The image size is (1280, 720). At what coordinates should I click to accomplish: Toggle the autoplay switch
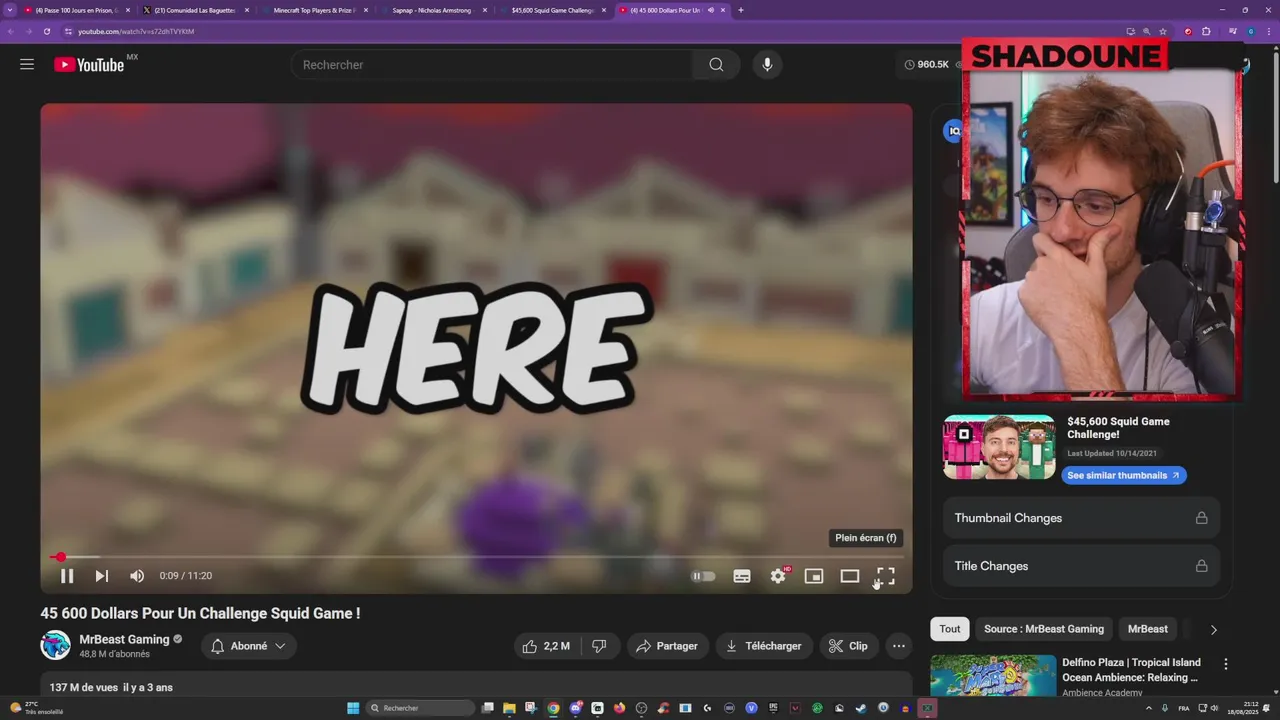coord(704,576)
